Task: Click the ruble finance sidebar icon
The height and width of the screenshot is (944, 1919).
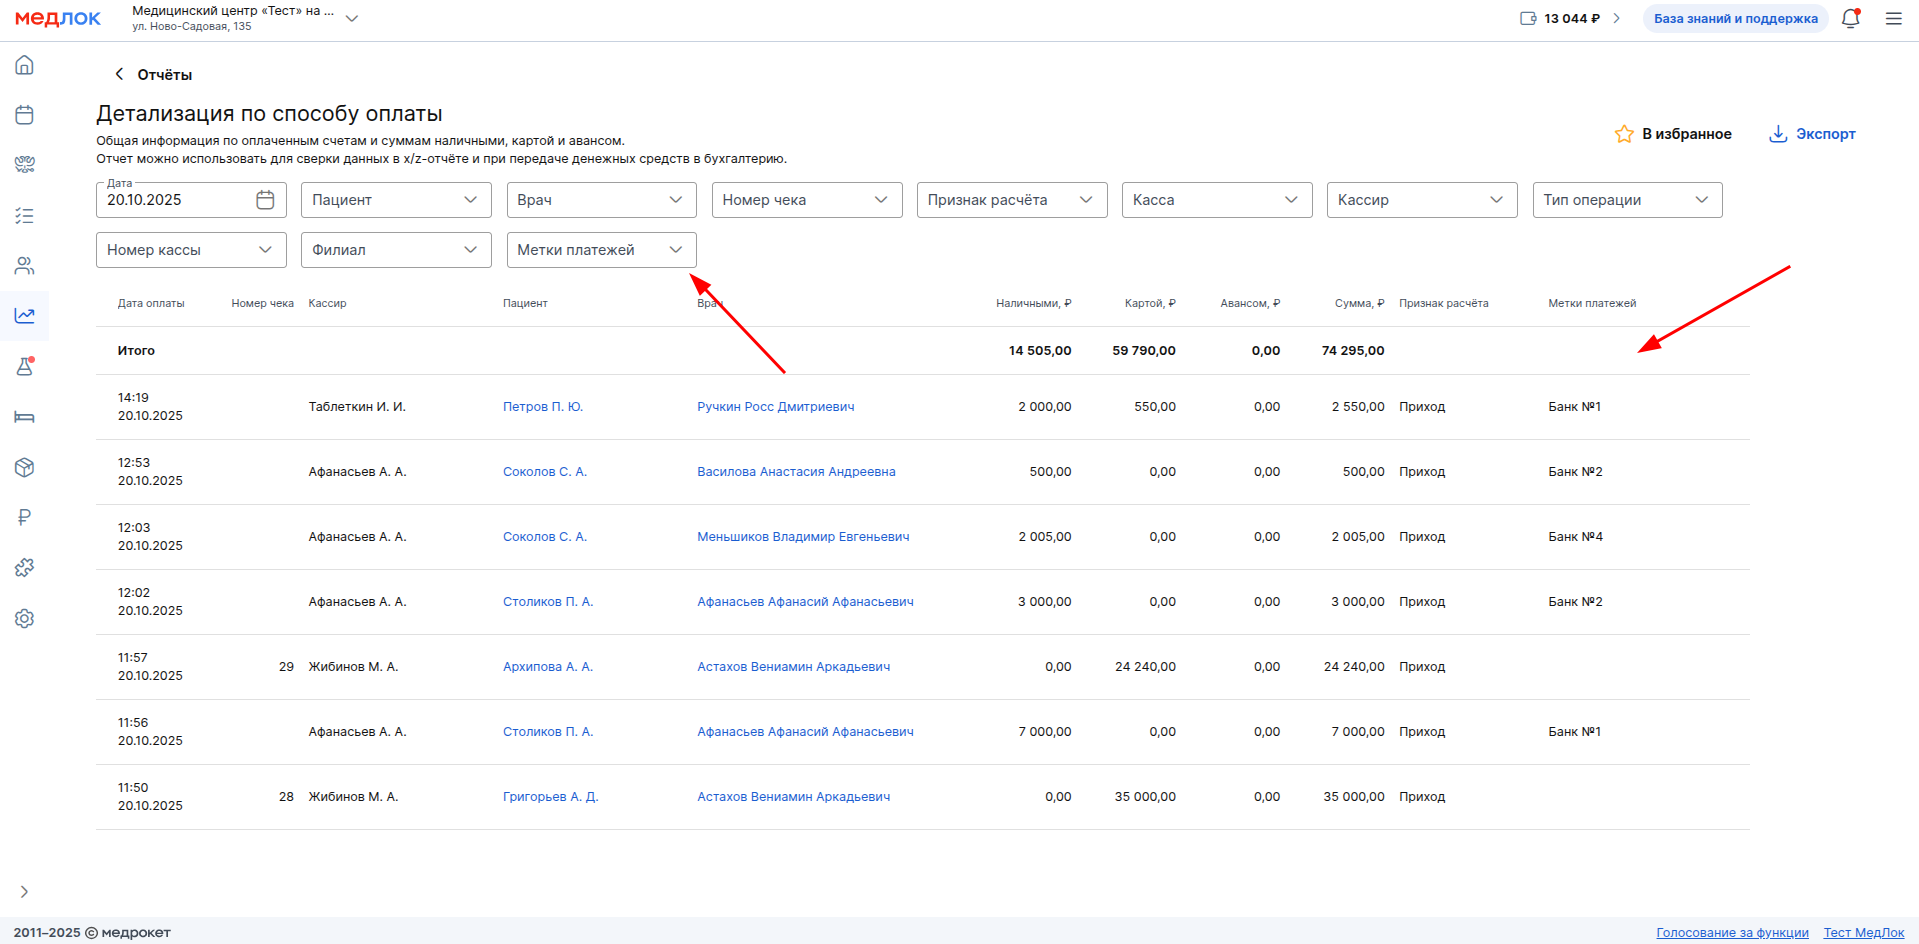Action: 25,517
